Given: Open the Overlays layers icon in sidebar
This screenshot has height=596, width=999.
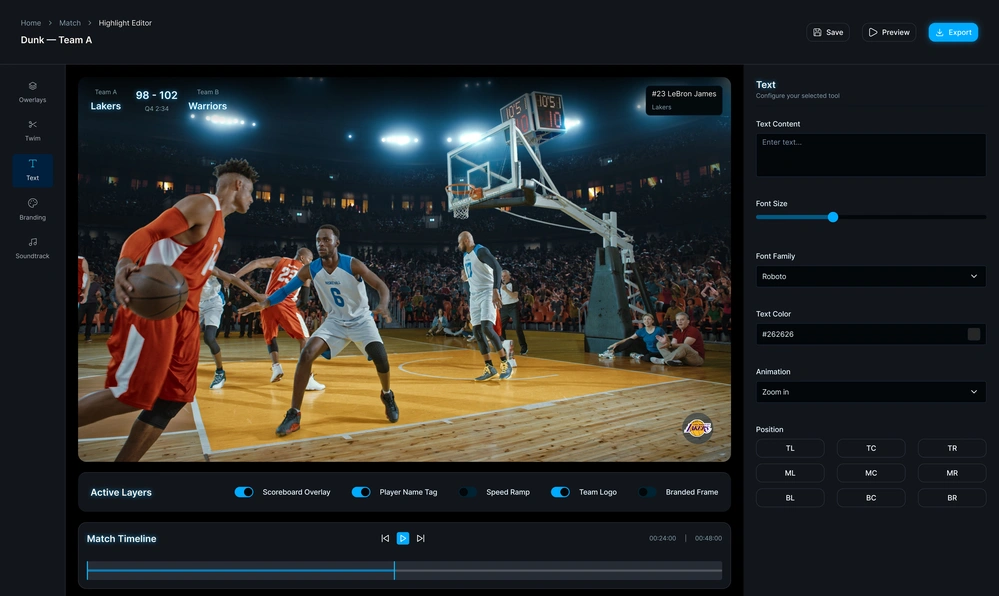Looking at the screenshot, I should pyautogui.click(x=32, y=86).
